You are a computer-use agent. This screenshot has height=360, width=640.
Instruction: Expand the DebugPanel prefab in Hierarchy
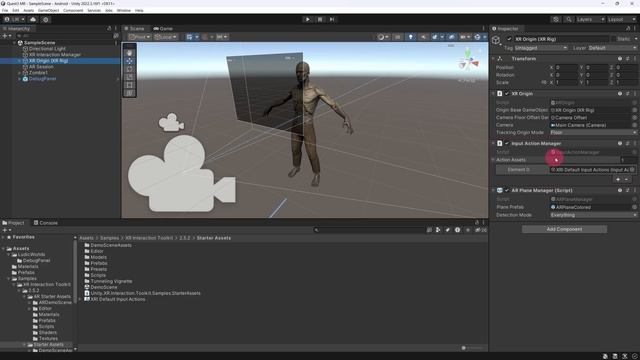[x=19, y=79]
